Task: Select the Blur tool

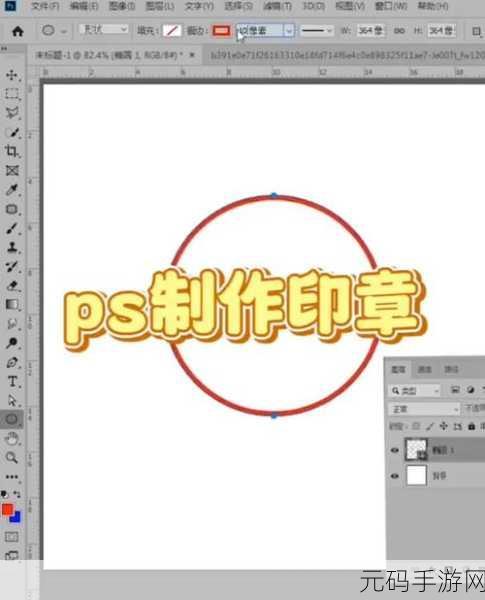Action: 11,324
